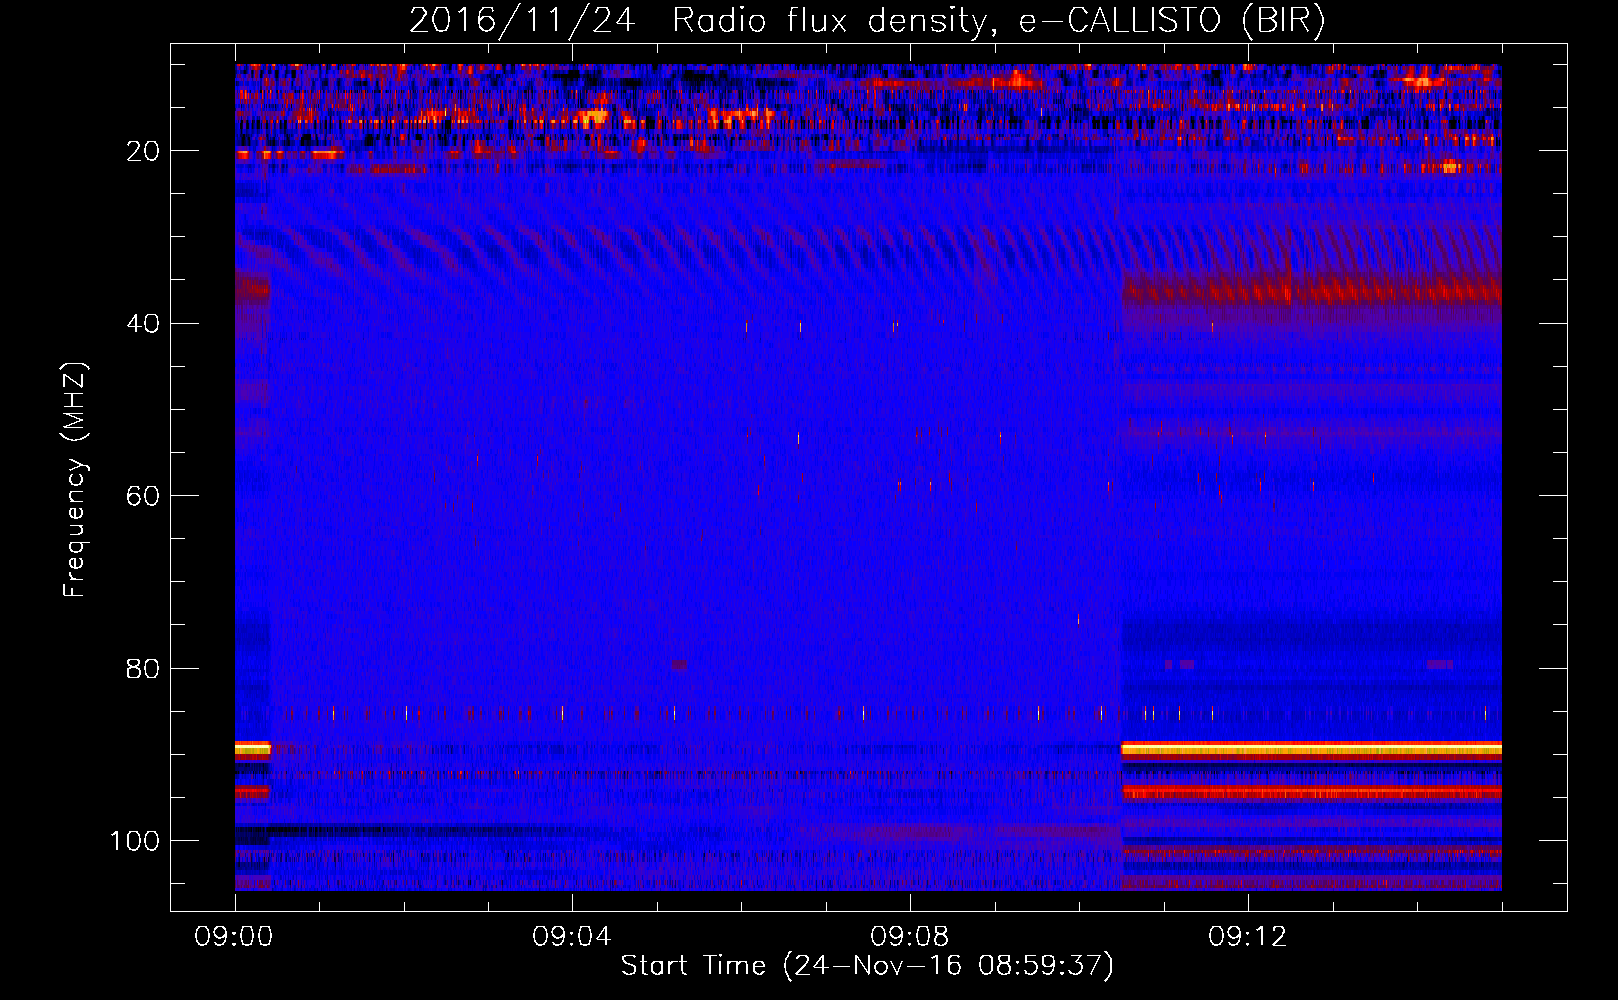Click the '100' frequency tick label
The image size is (1618, 1000).
(x=135, y=841)
